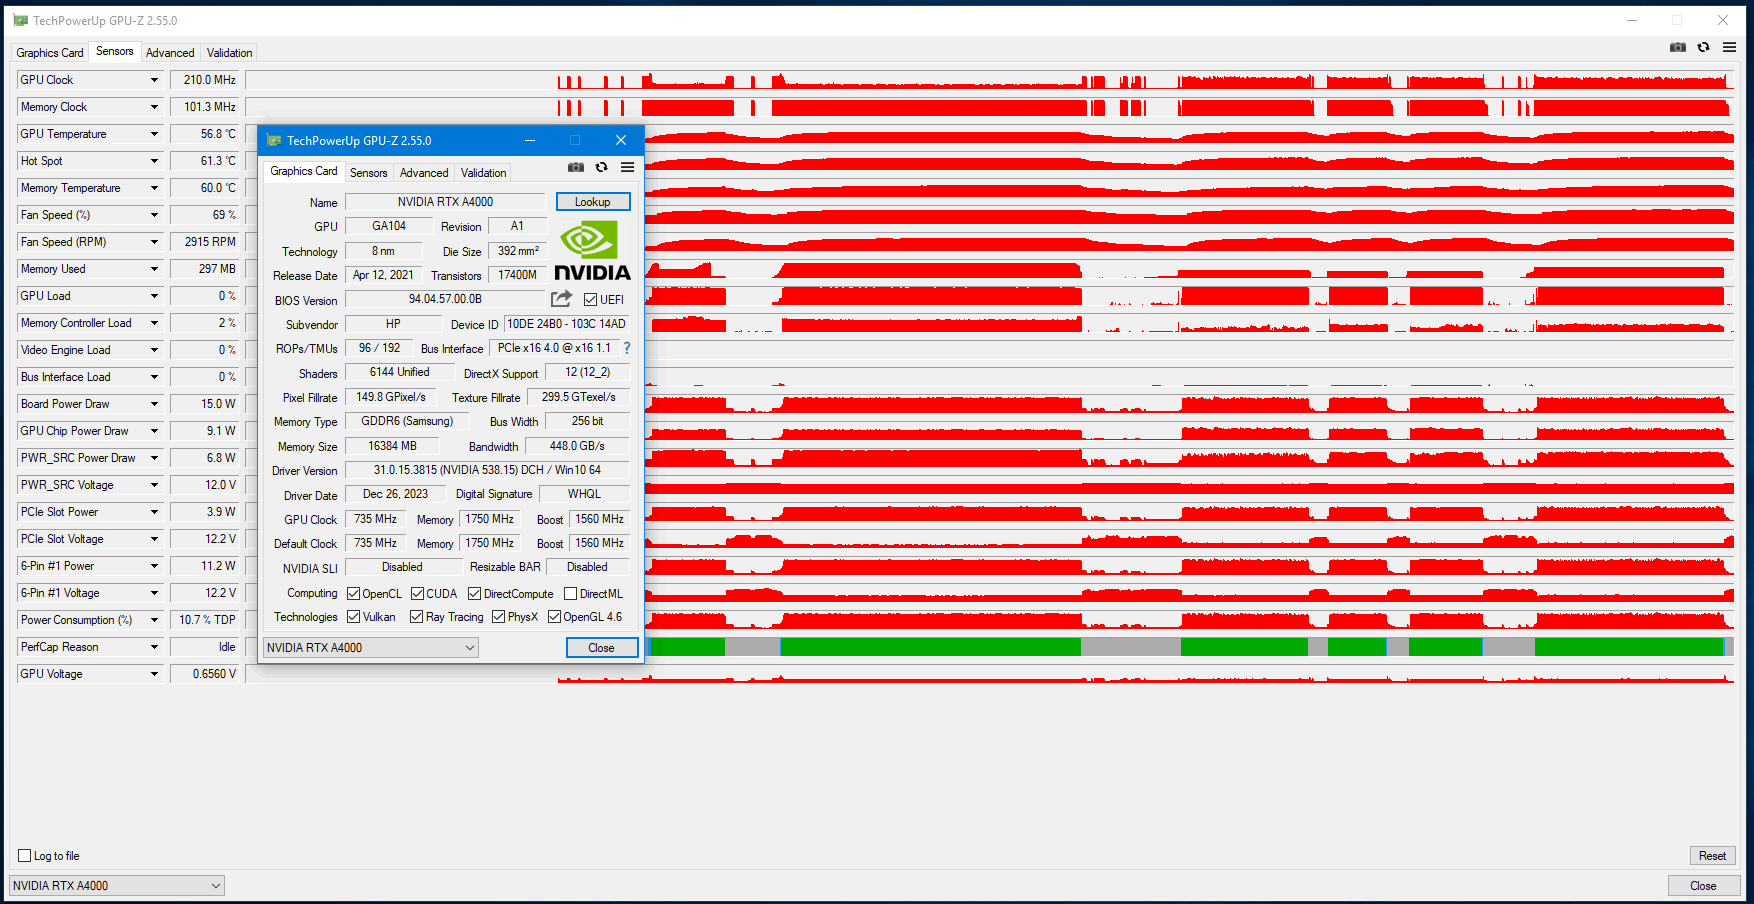This screenshot has height=904, width=1754.
Task: Click the BIOS export share icon
Action: click(561, 299)
